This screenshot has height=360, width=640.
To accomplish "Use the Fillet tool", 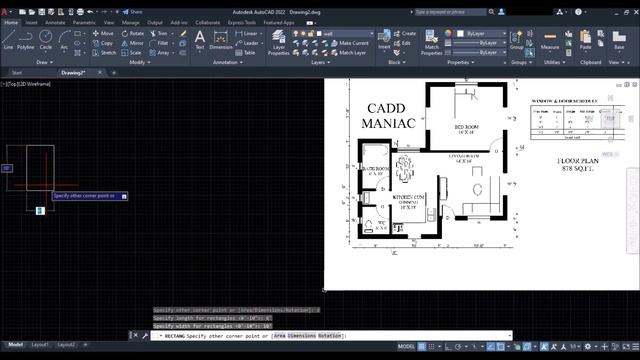I will point(159,43).
